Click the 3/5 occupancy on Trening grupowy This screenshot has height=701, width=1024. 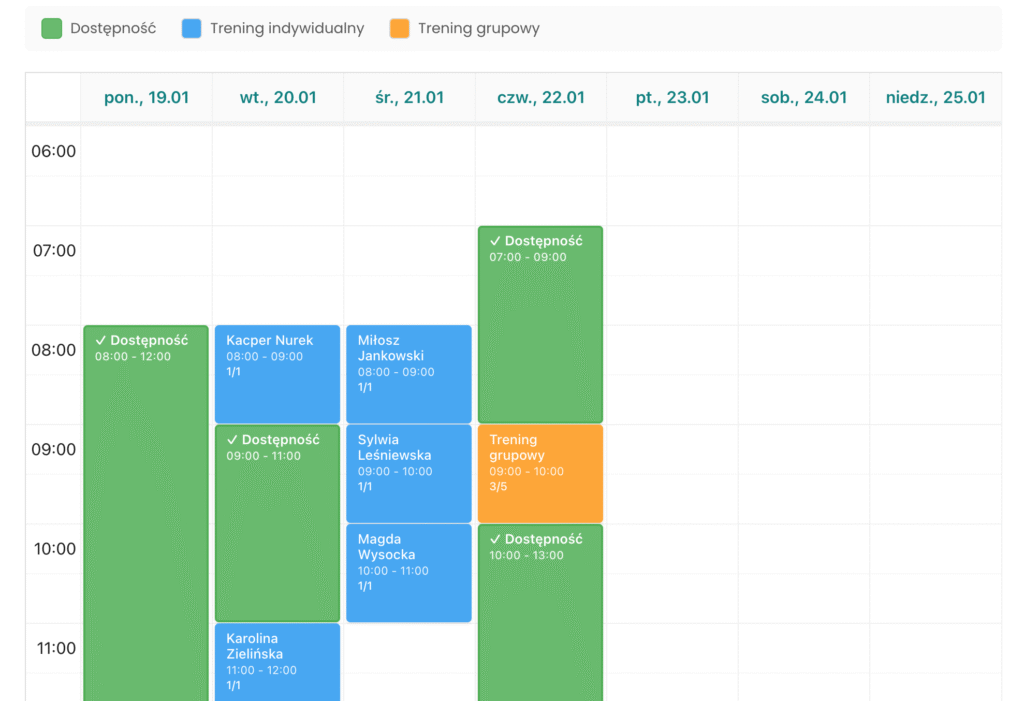(498, 487)
